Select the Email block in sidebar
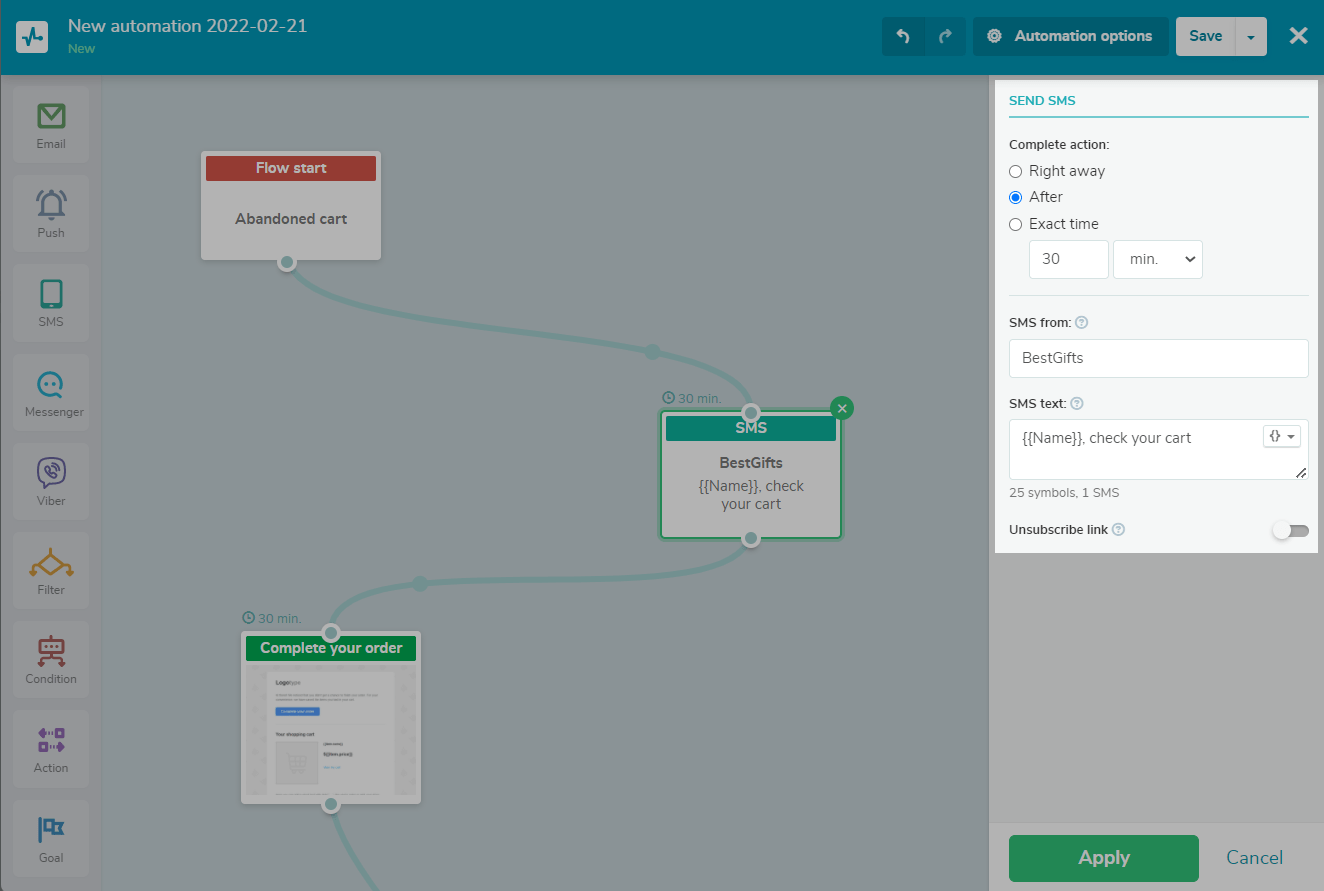Image resolution: width=1324 pixels, height=891 pixels. 51,125
